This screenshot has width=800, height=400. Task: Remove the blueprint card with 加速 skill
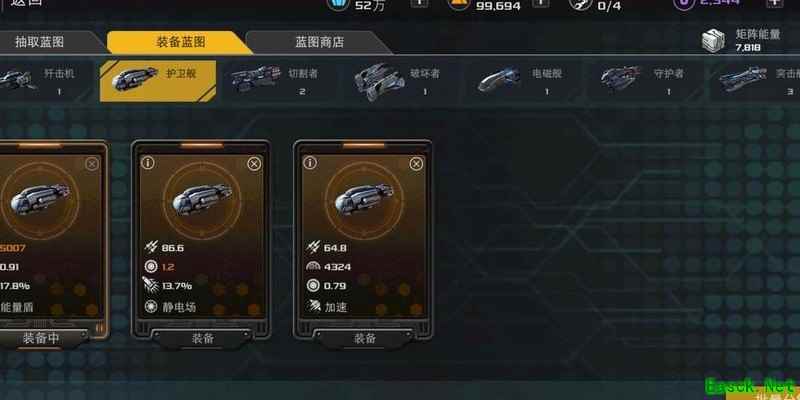[416, 164]
